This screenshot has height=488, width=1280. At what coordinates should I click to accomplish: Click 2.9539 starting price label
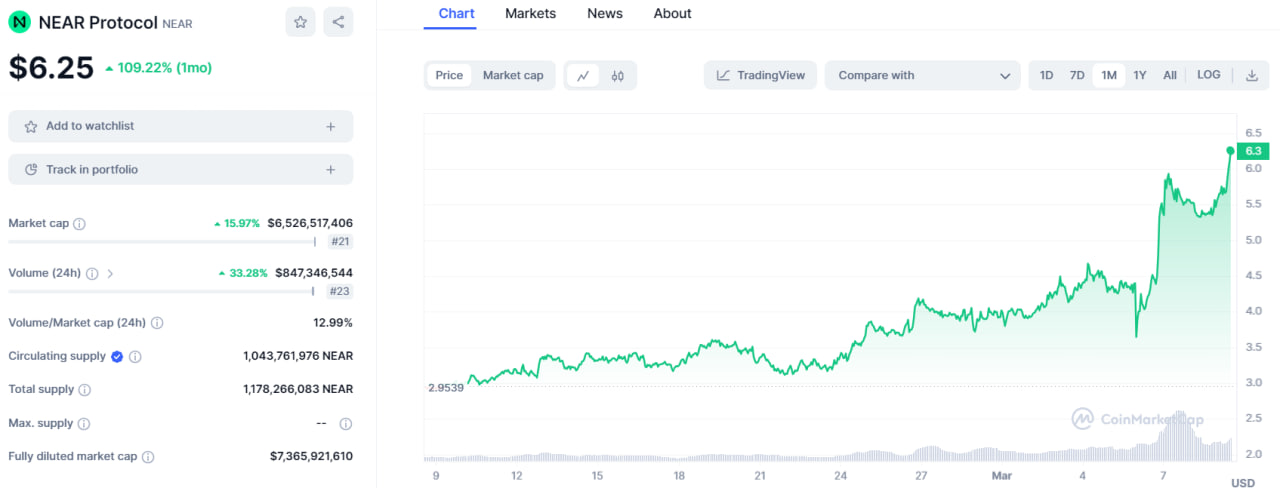[x=445, y=388]
